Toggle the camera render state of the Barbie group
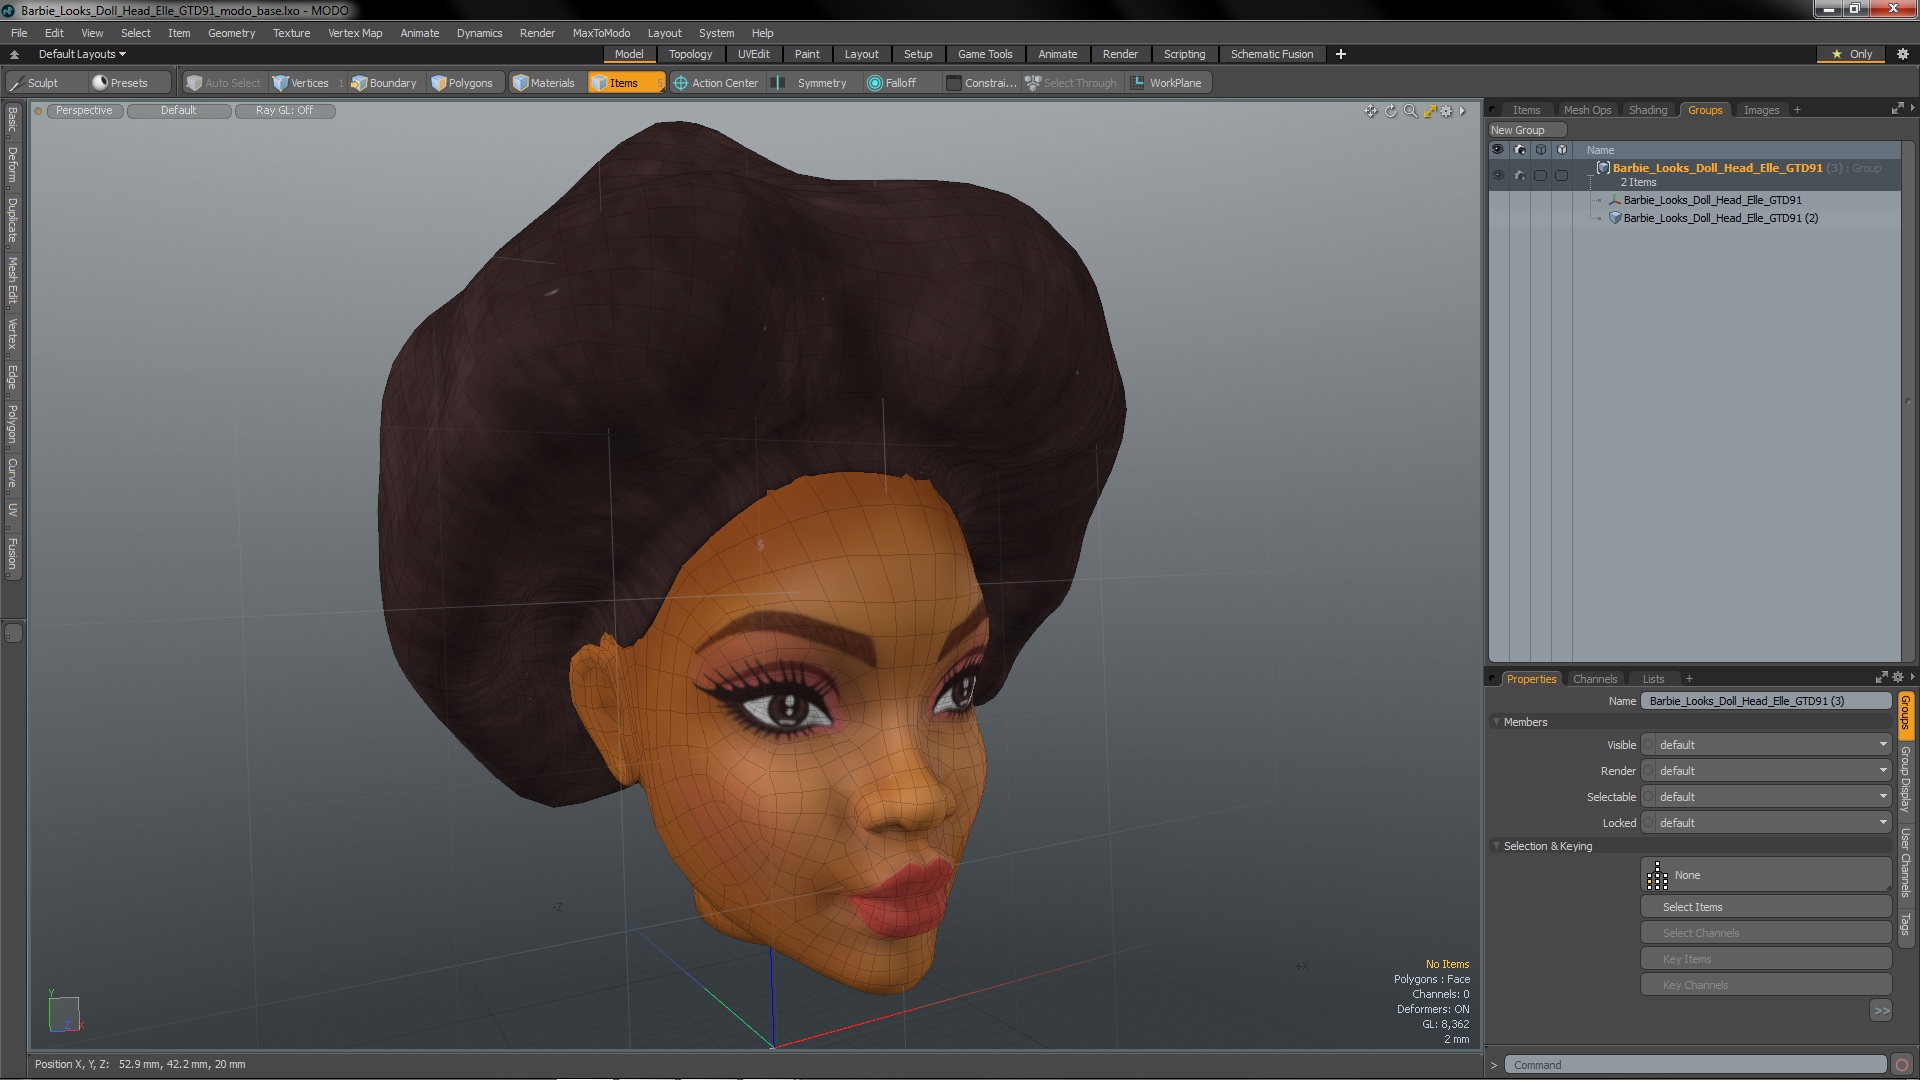 tap(1520, 175)
